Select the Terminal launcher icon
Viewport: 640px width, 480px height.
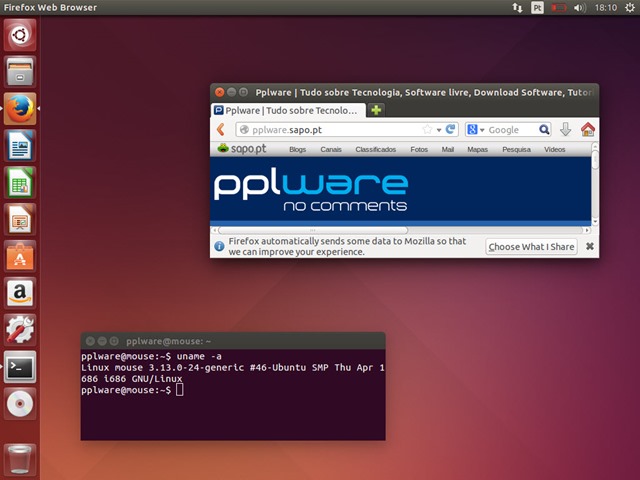[20, 367]
